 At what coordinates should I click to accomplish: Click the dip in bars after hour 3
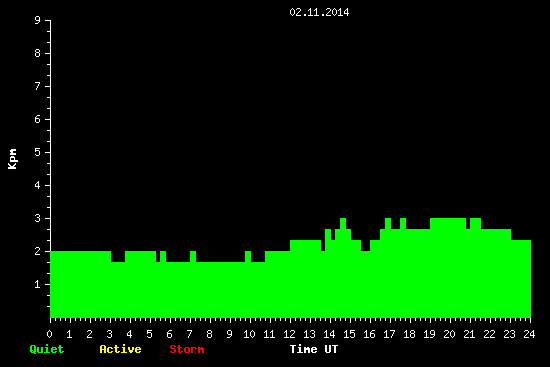click(118, 256)
